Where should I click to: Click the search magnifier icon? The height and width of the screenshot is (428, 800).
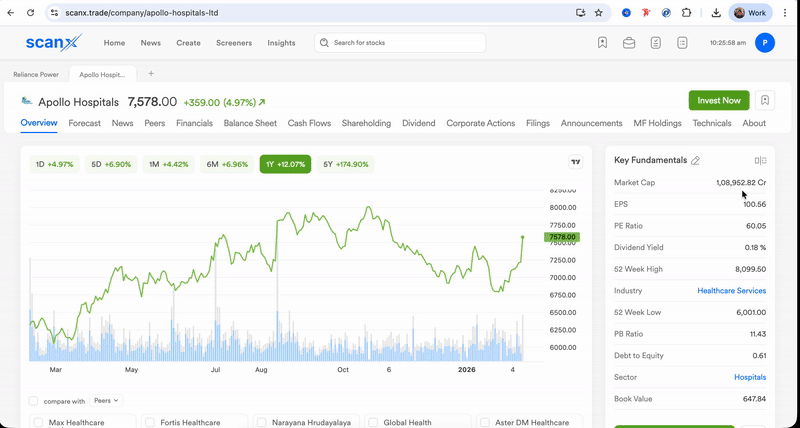[x=324, y=43]
